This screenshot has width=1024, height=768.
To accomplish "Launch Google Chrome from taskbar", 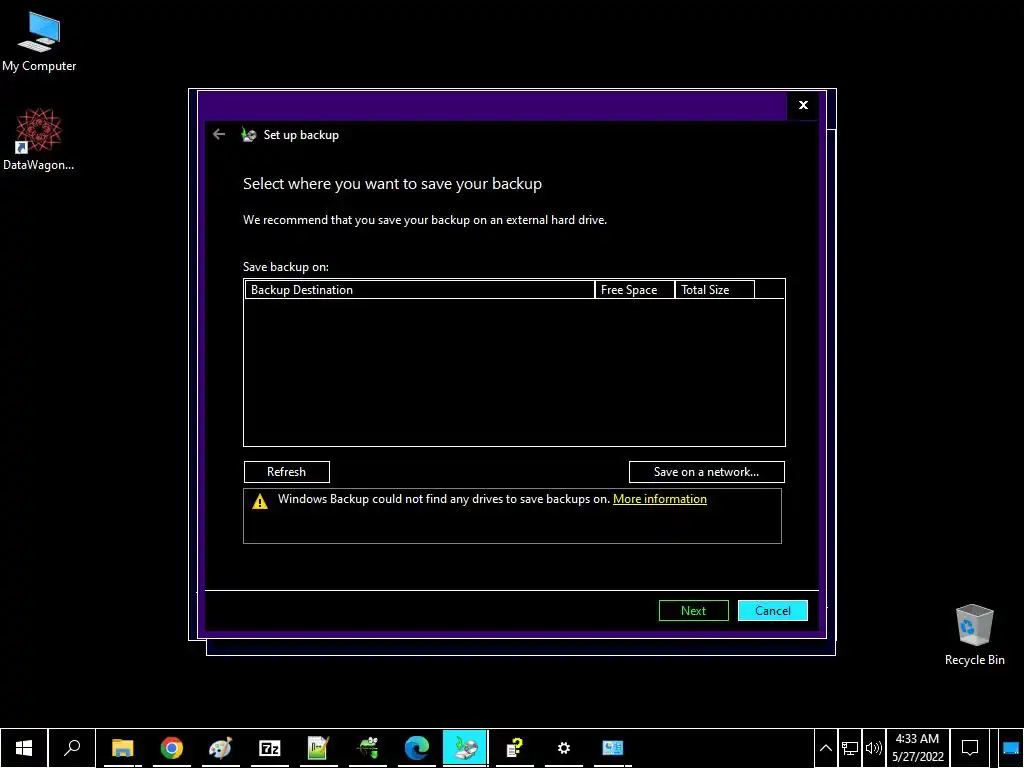I will pos(172,748).
